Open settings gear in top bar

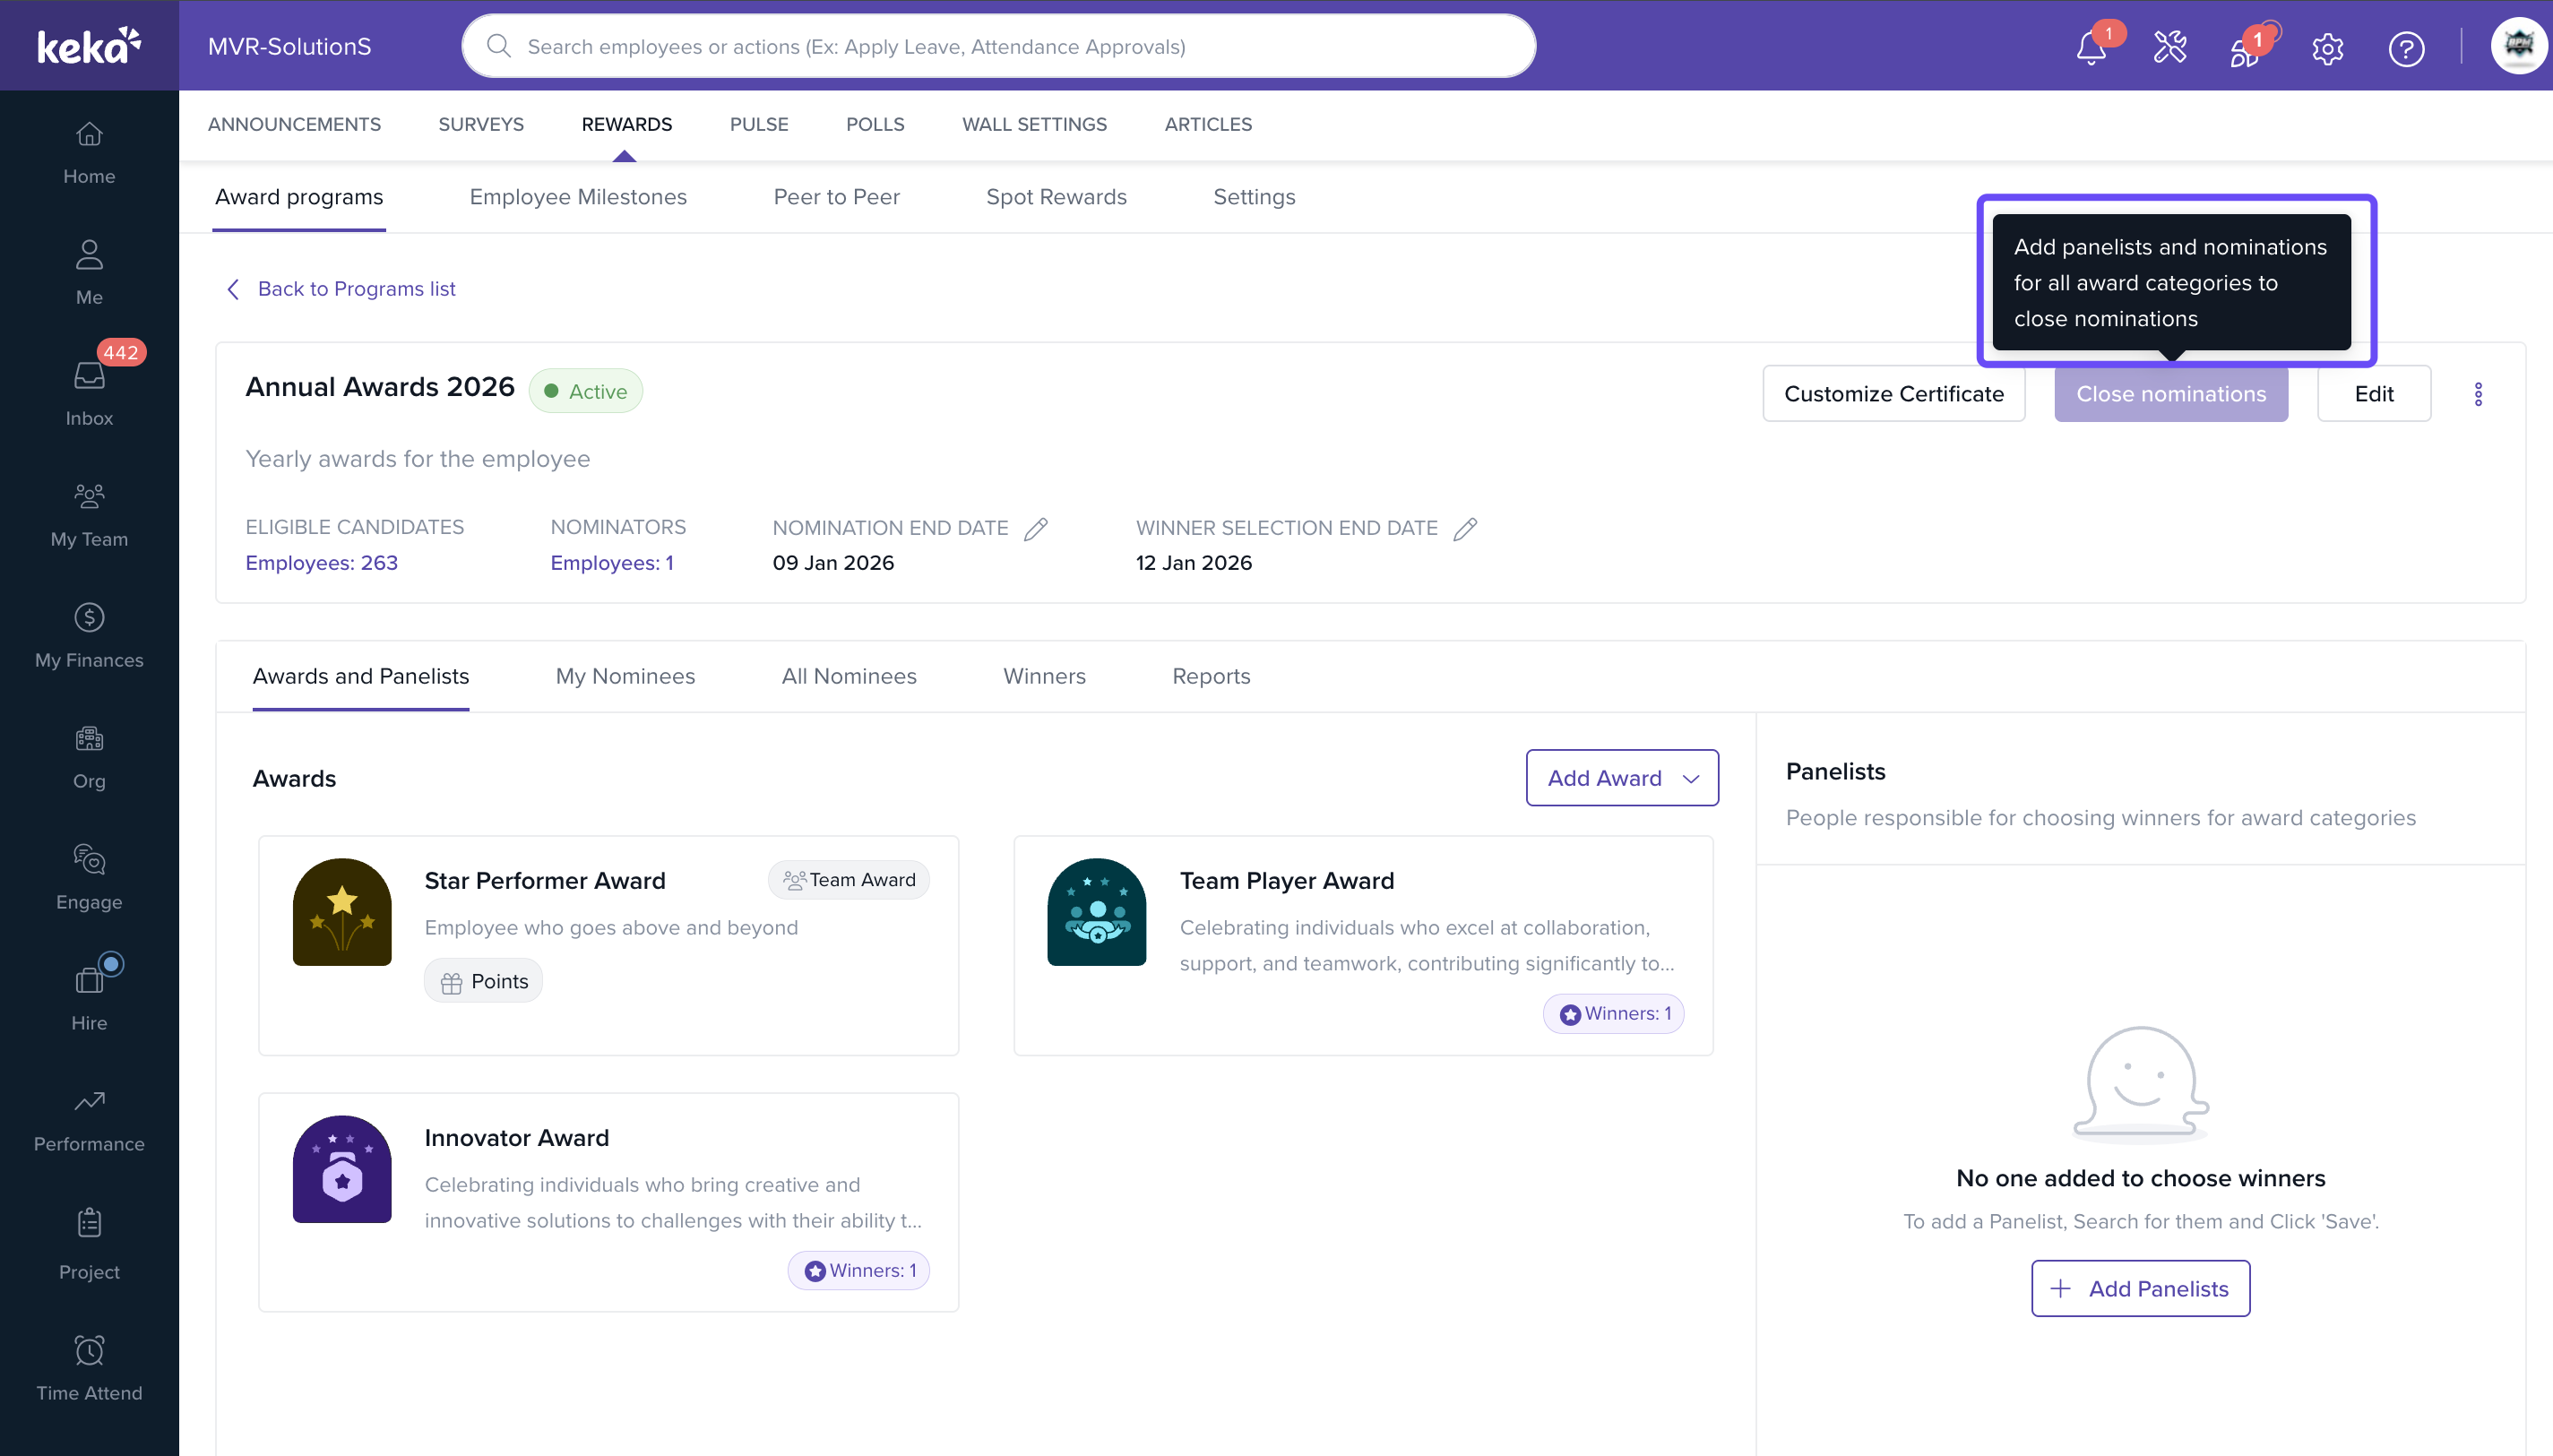click(2327, 48)
